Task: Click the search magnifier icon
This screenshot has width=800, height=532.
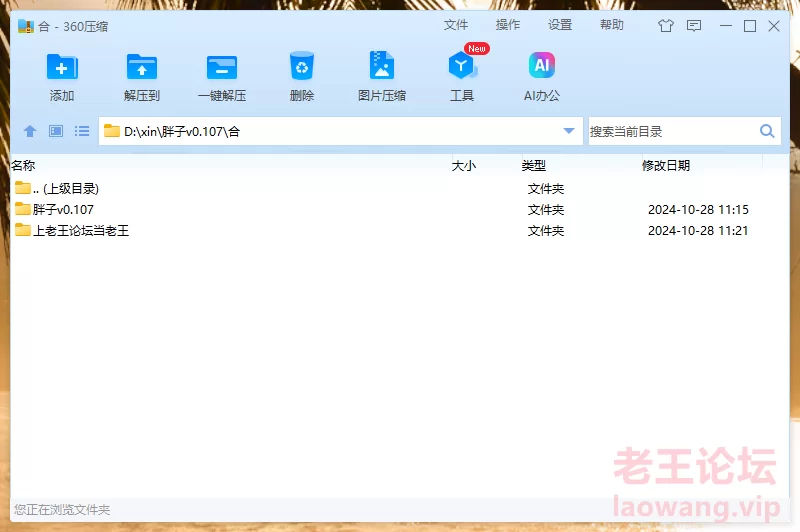Action: click(x=766, y=131)
